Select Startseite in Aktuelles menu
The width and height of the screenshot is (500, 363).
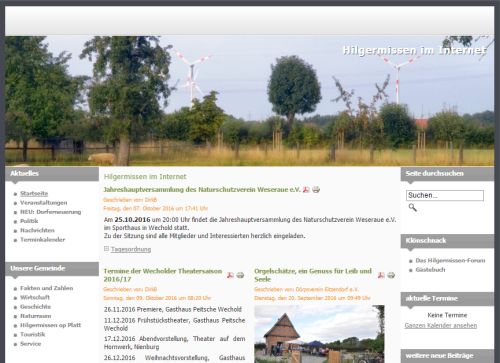click(34, 193)
